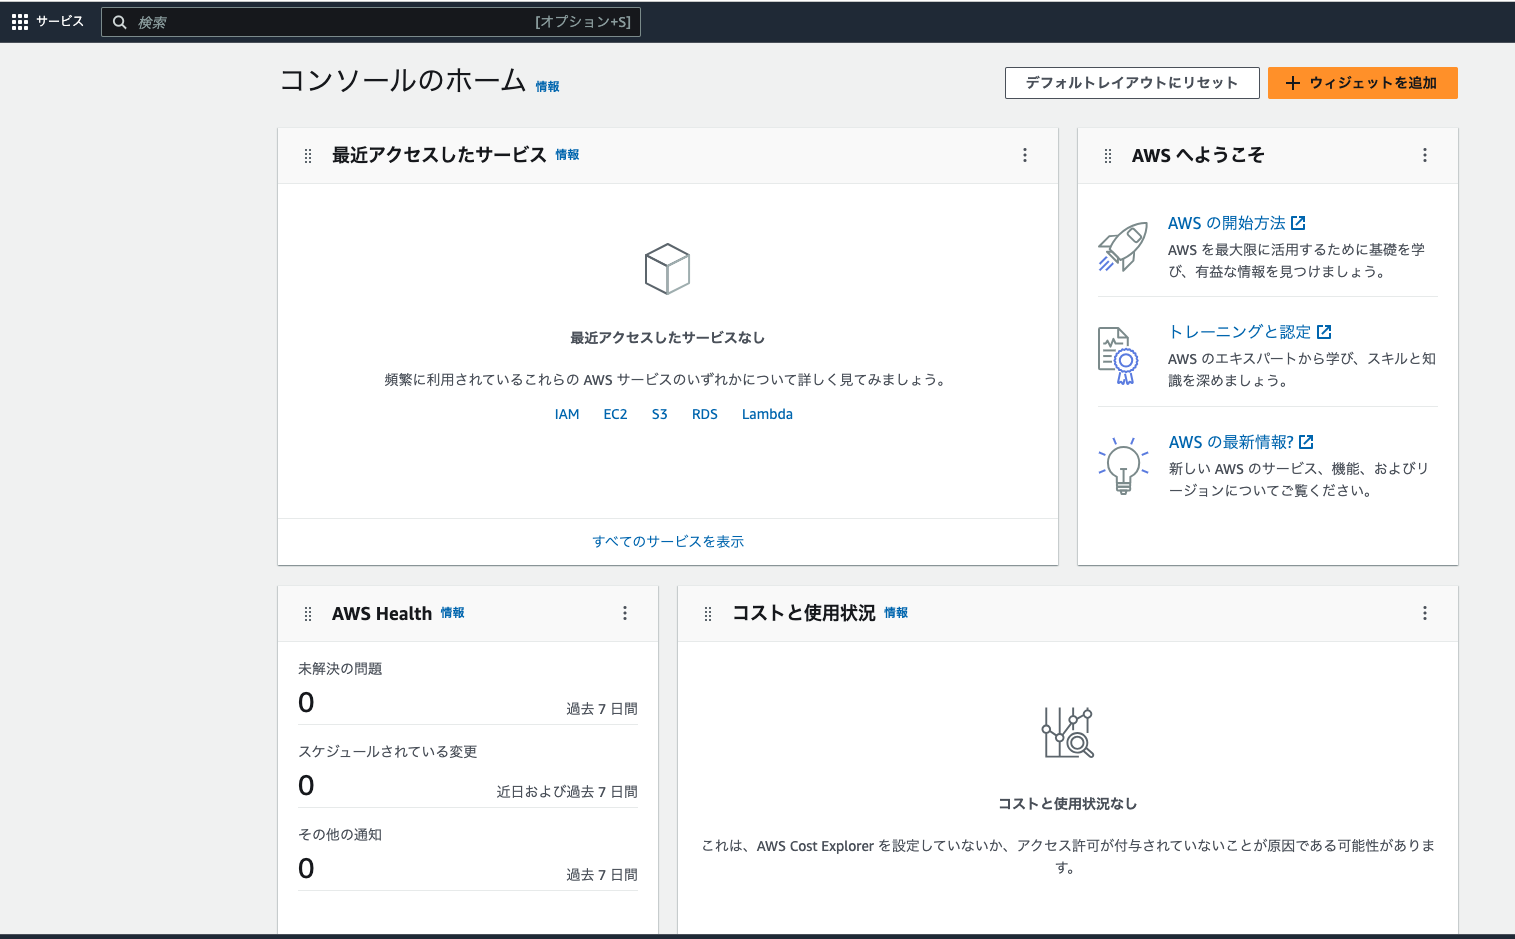The image size is (1515, 939).
Task: Click サービス label in the top bar
Action: pos(60,21)
